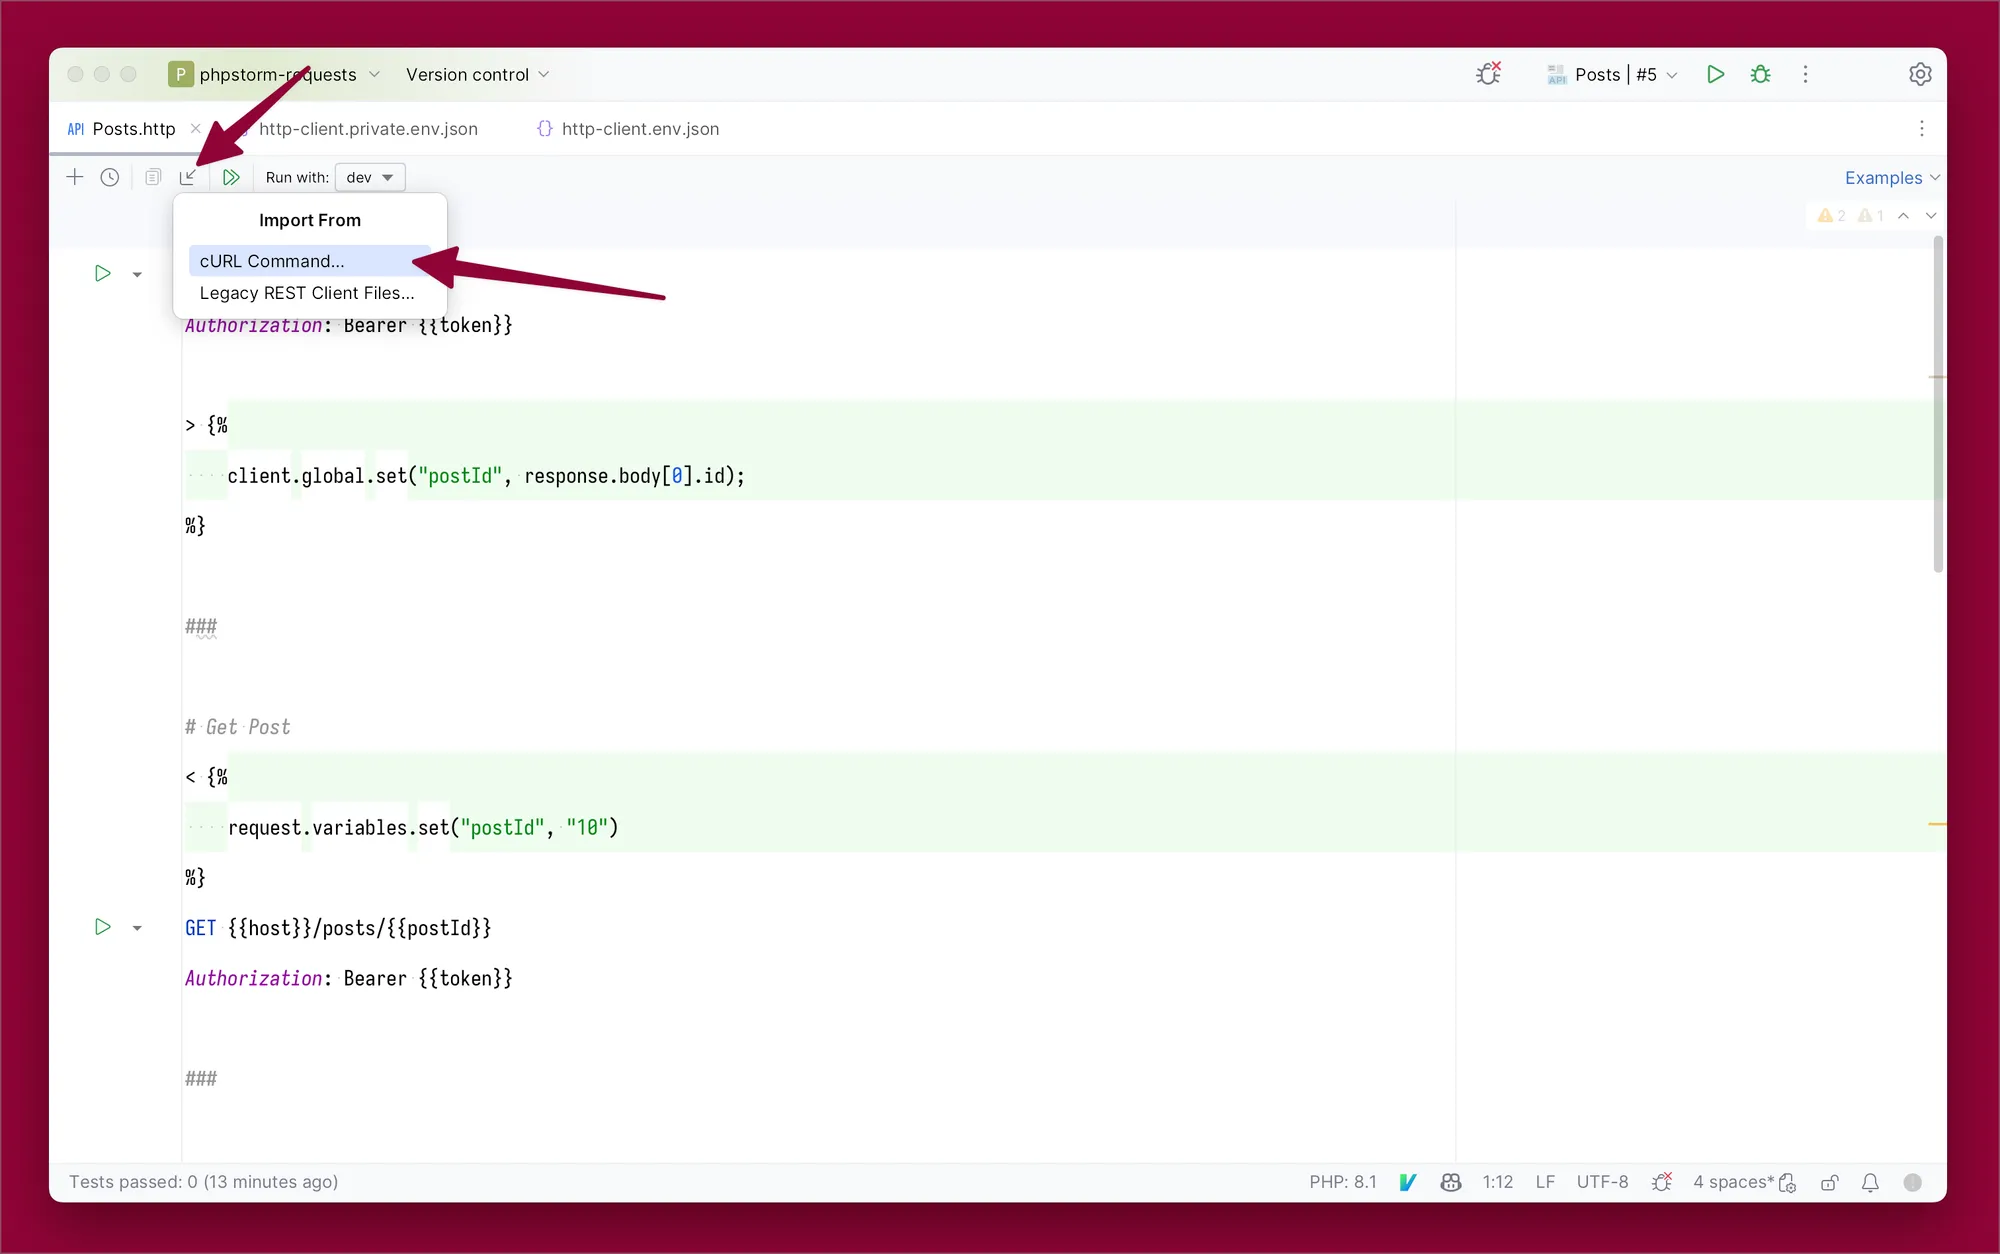This screenshot has height=1254, width=2000.
Task: Open the Examples dropdown link
Action: pos(1892,177)
